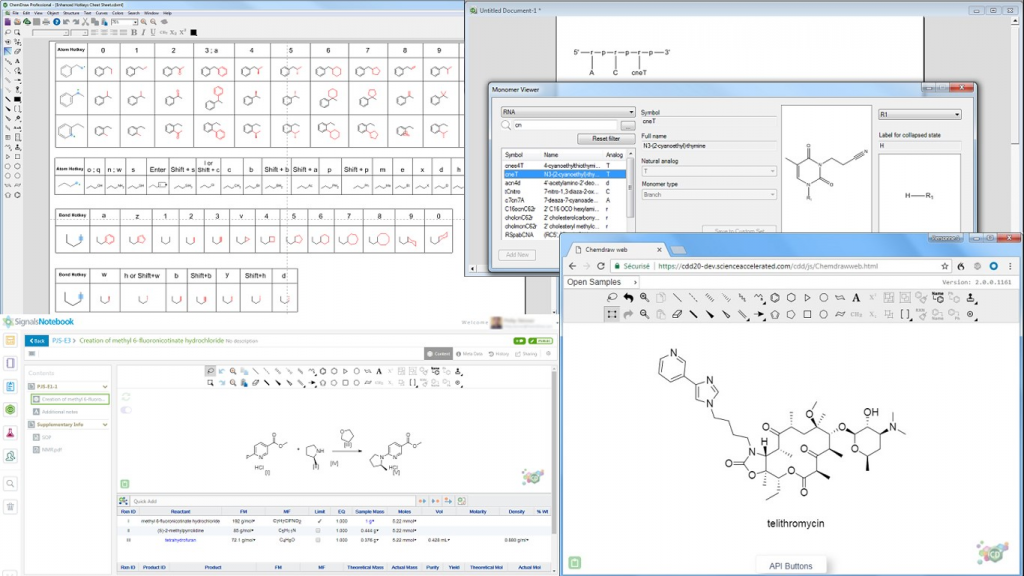Click the blue help icon in ChemDraw Professional

point(56,22)
